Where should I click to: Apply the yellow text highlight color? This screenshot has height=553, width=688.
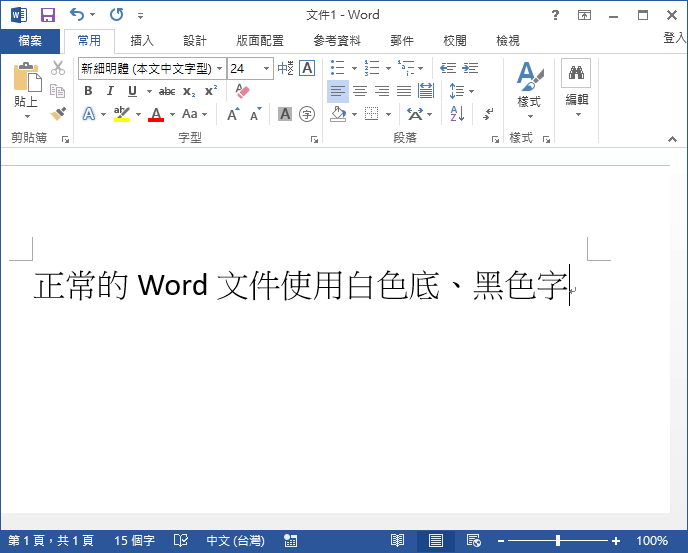(x=122, y=114)
